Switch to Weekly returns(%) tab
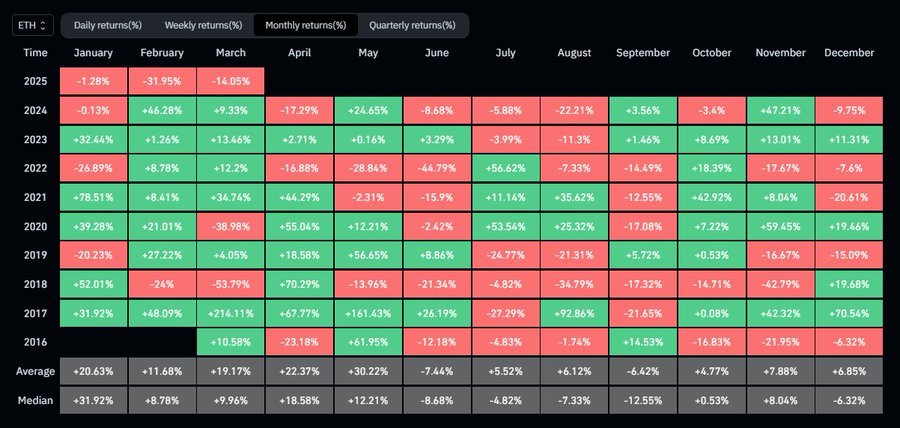This screenshot has width=900, height=428. coord(203,24)
